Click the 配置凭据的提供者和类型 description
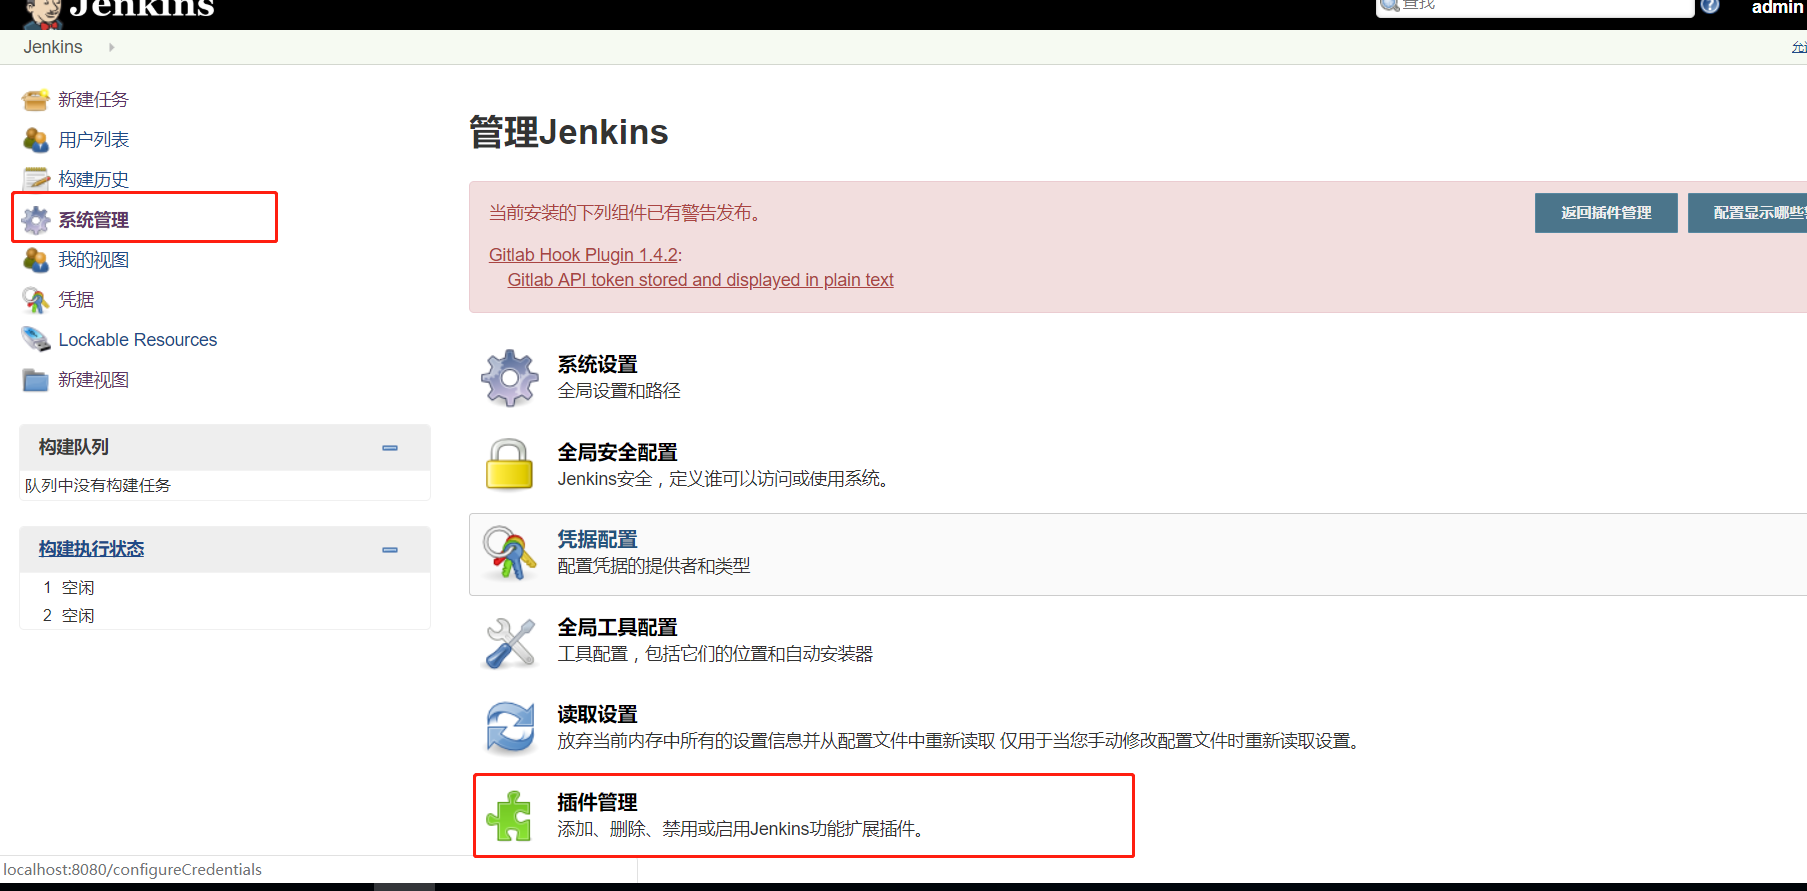The height and width of the screenshot is (891, 1807). [654, 566]
